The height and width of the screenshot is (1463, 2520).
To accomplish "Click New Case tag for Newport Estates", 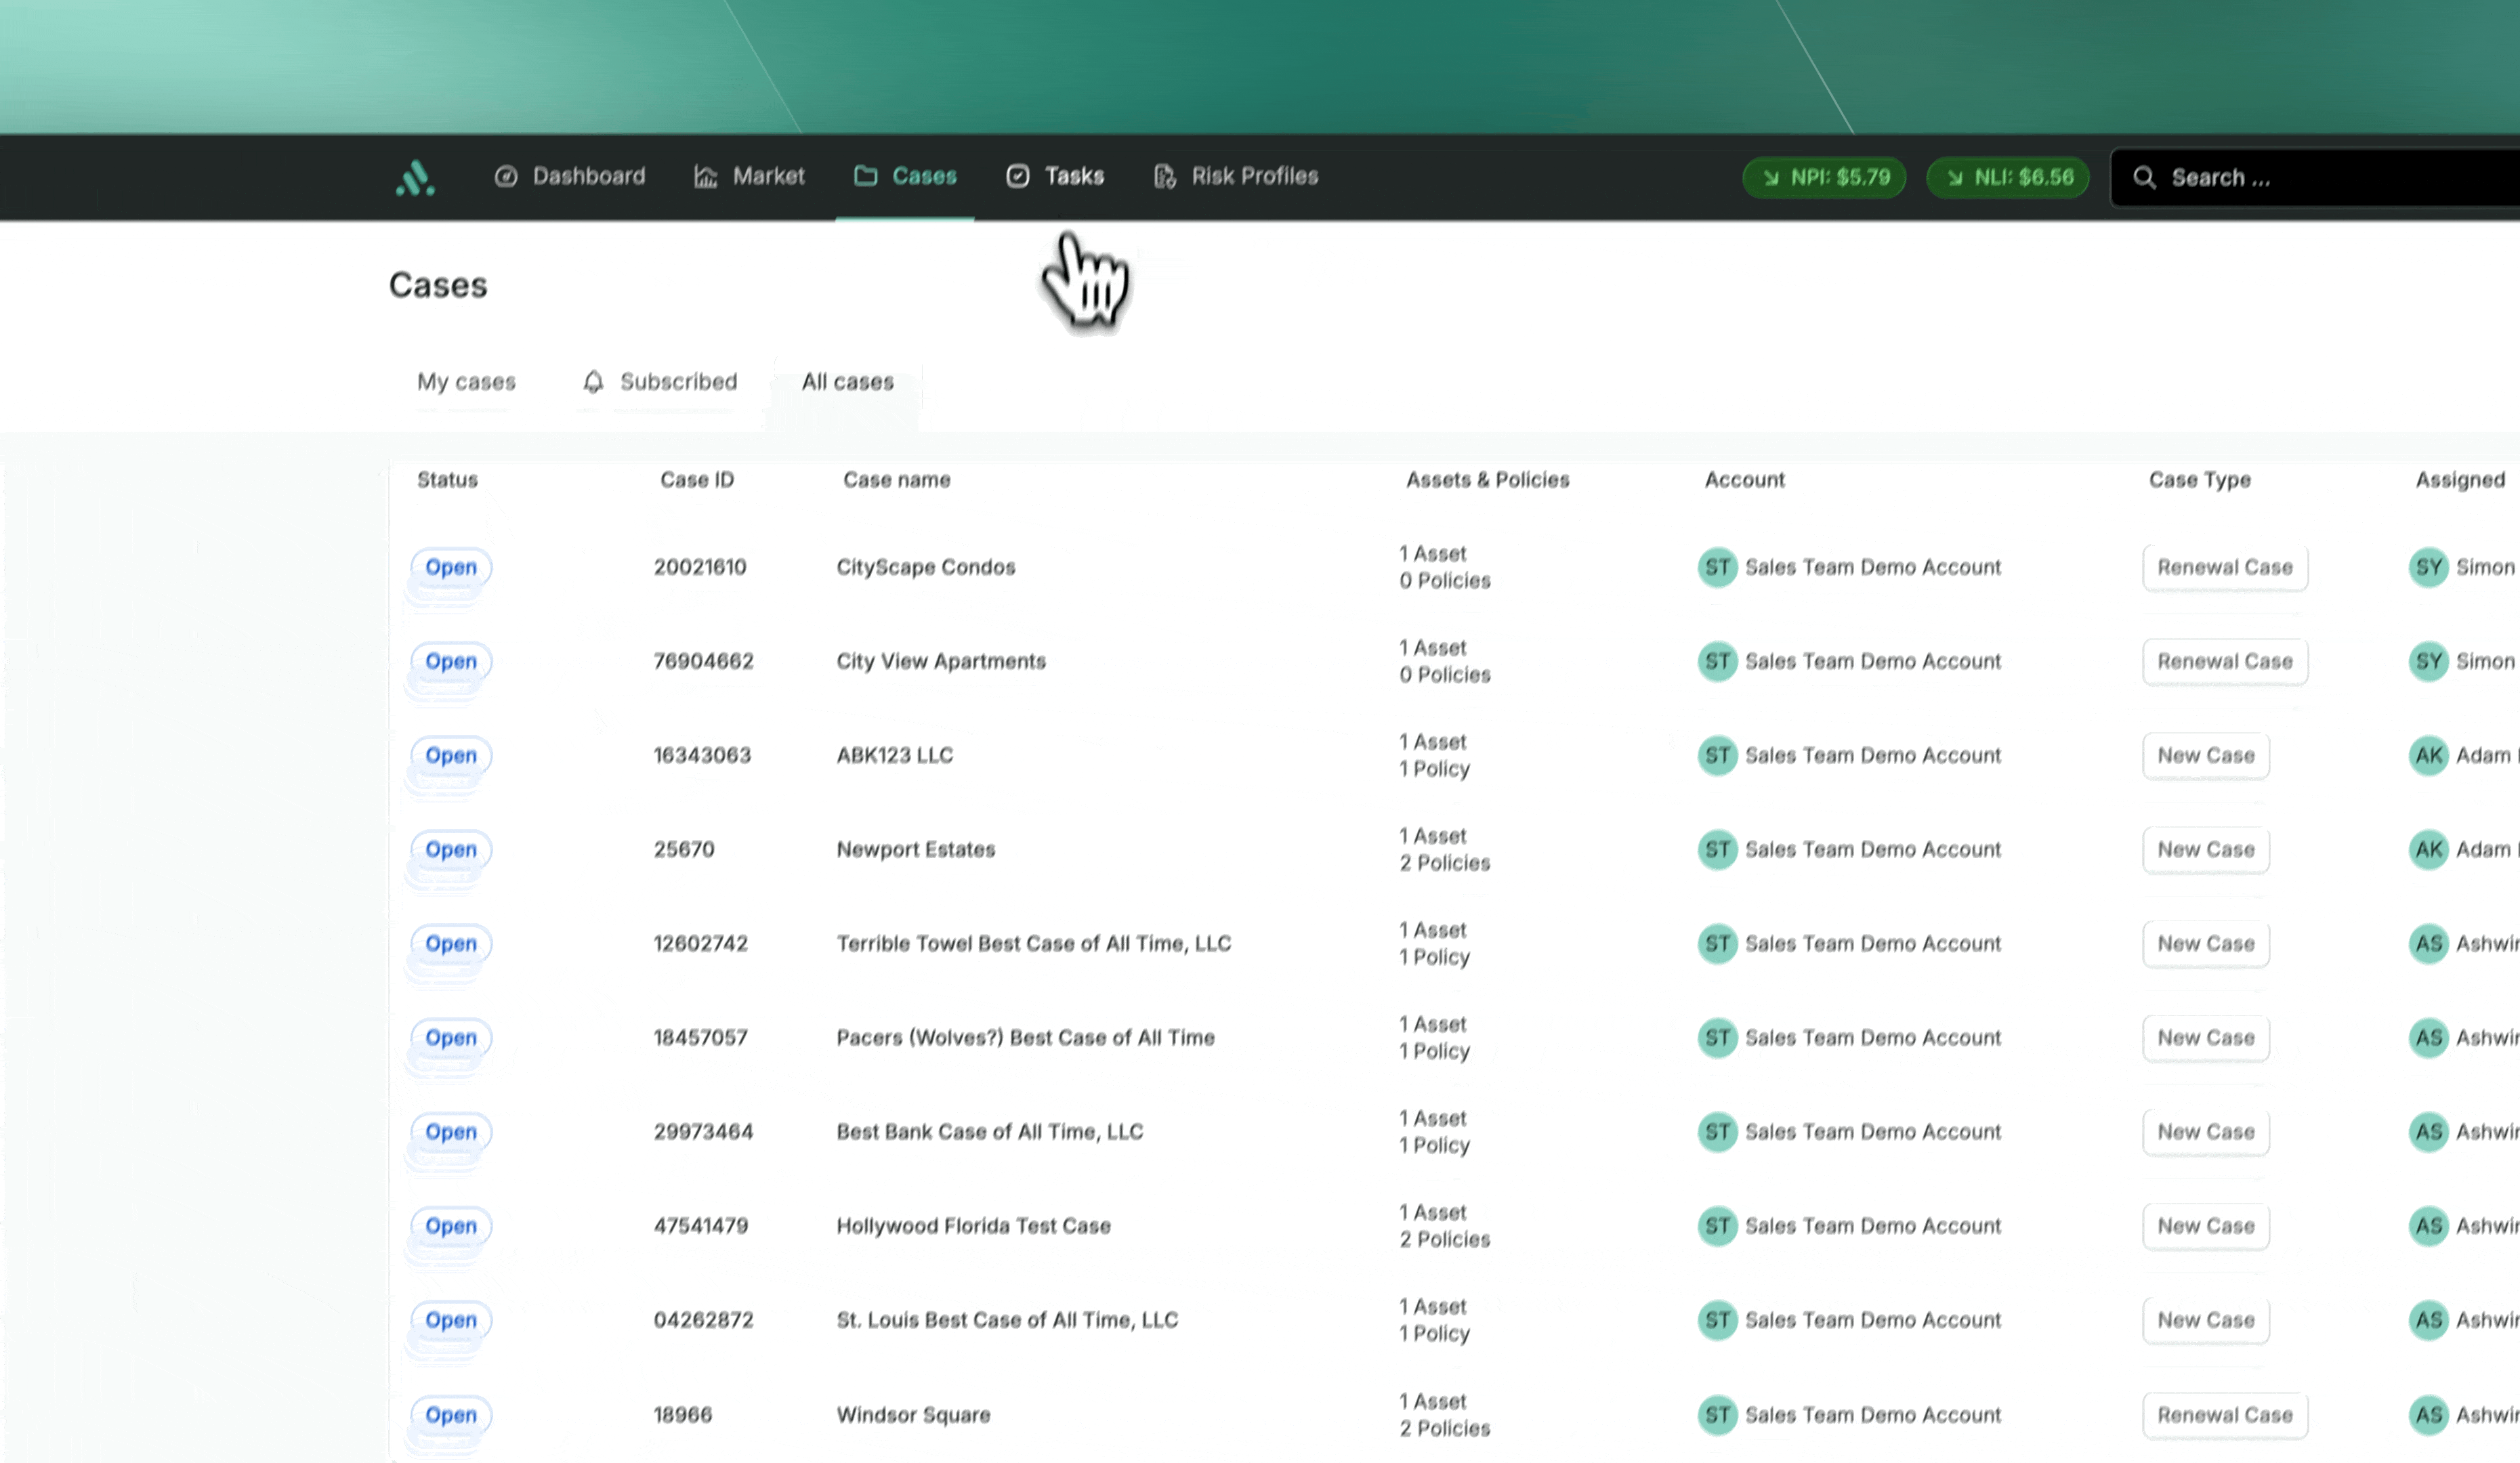I will [2205, 850].
